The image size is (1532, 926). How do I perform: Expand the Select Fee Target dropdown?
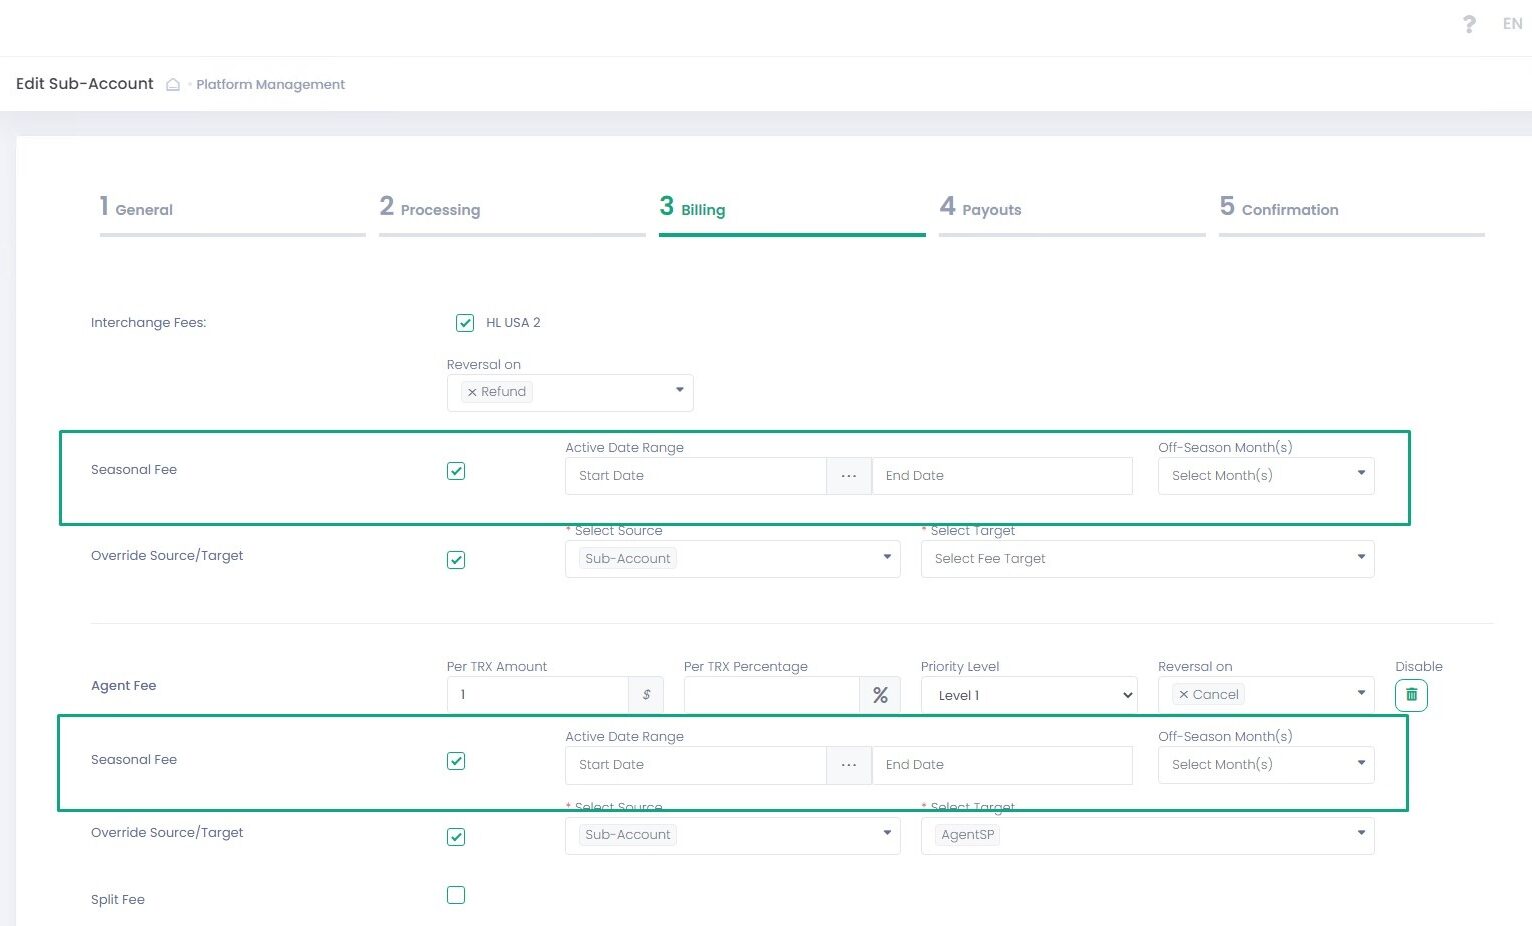click(1147, 559)
